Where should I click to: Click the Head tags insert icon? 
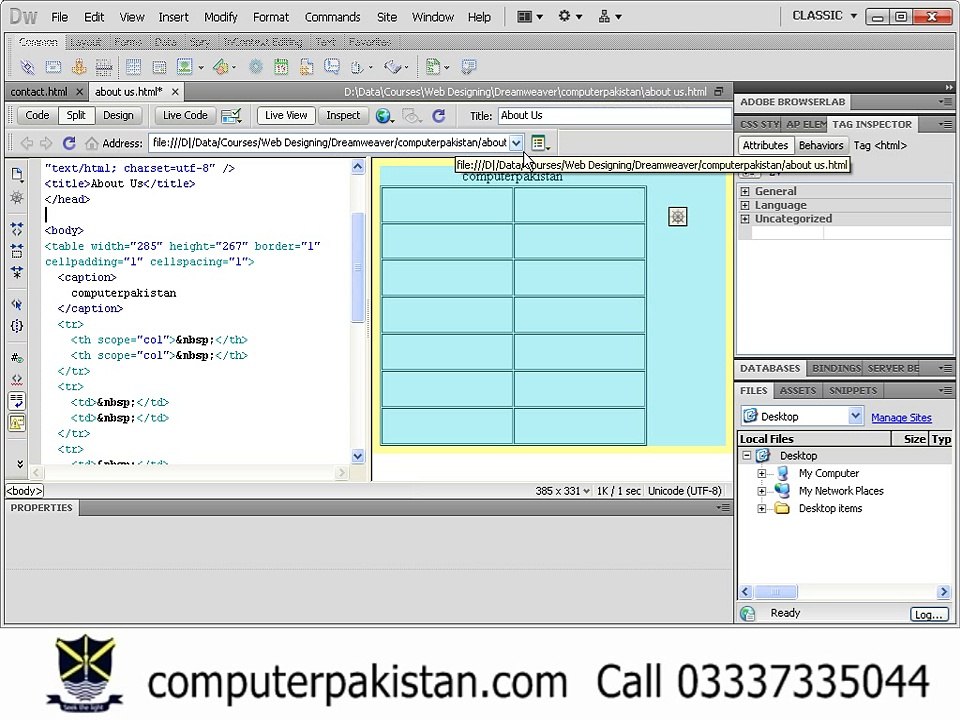tap(358, 67)
